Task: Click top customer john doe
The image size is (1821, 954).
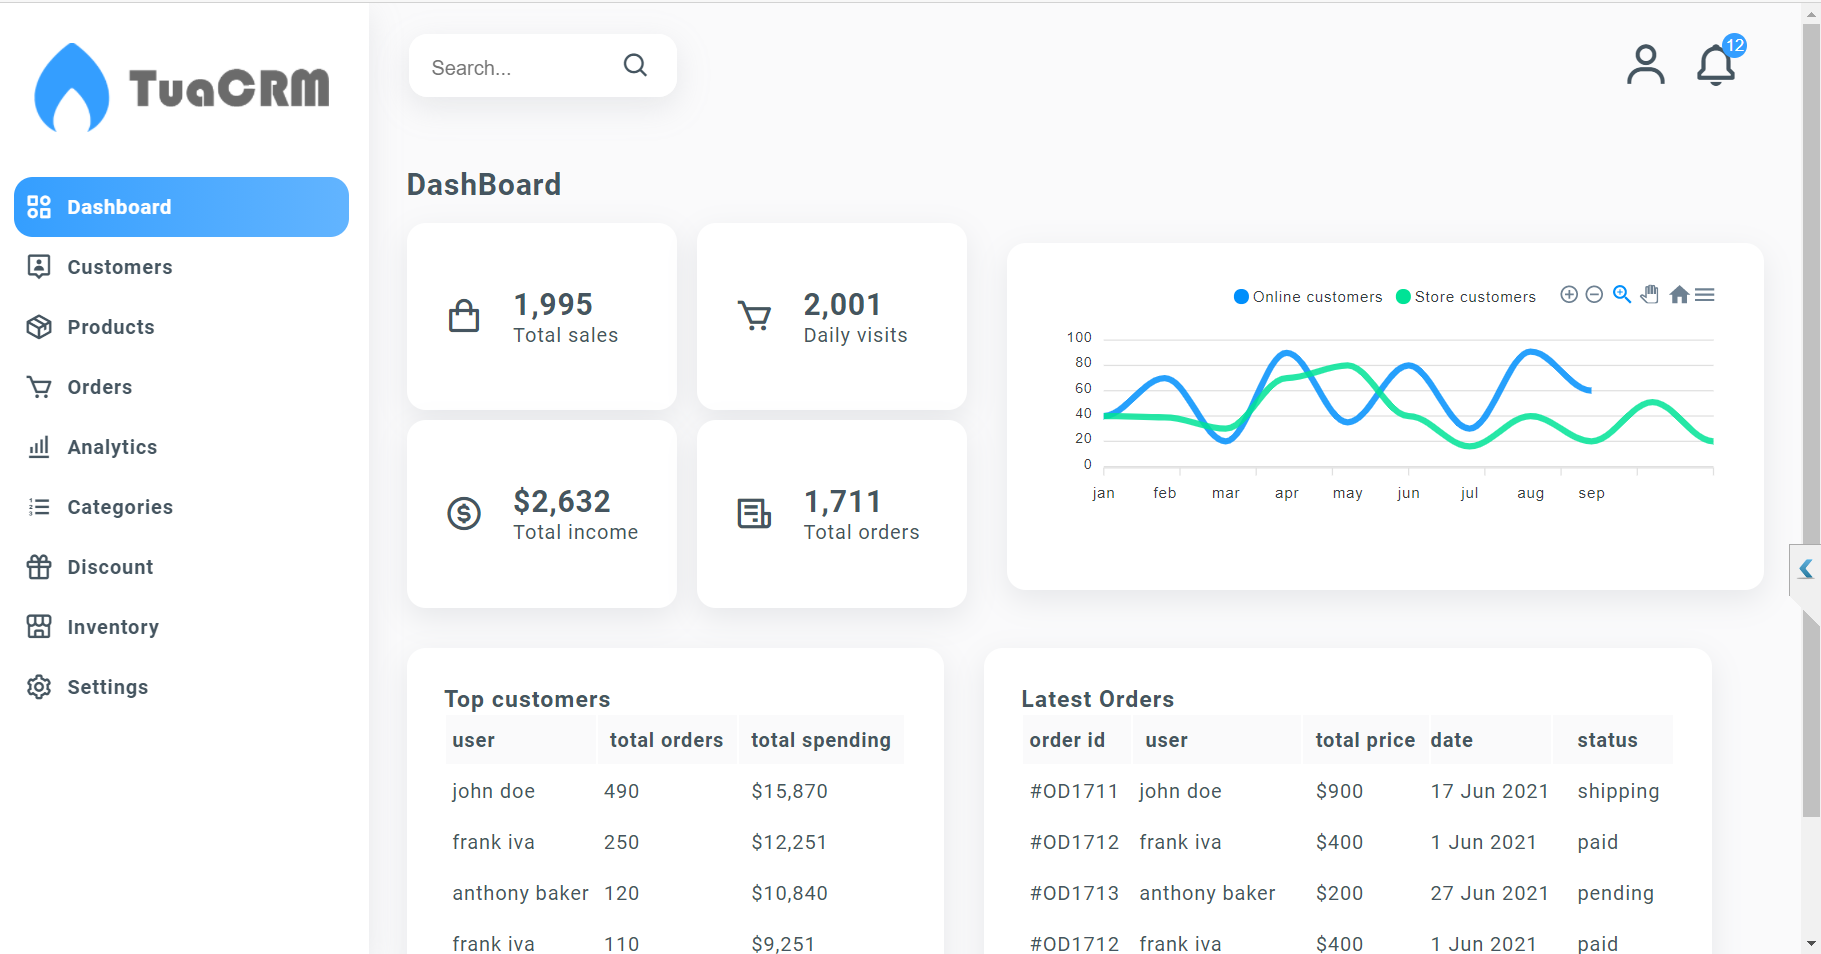Action: click(493, 790)
